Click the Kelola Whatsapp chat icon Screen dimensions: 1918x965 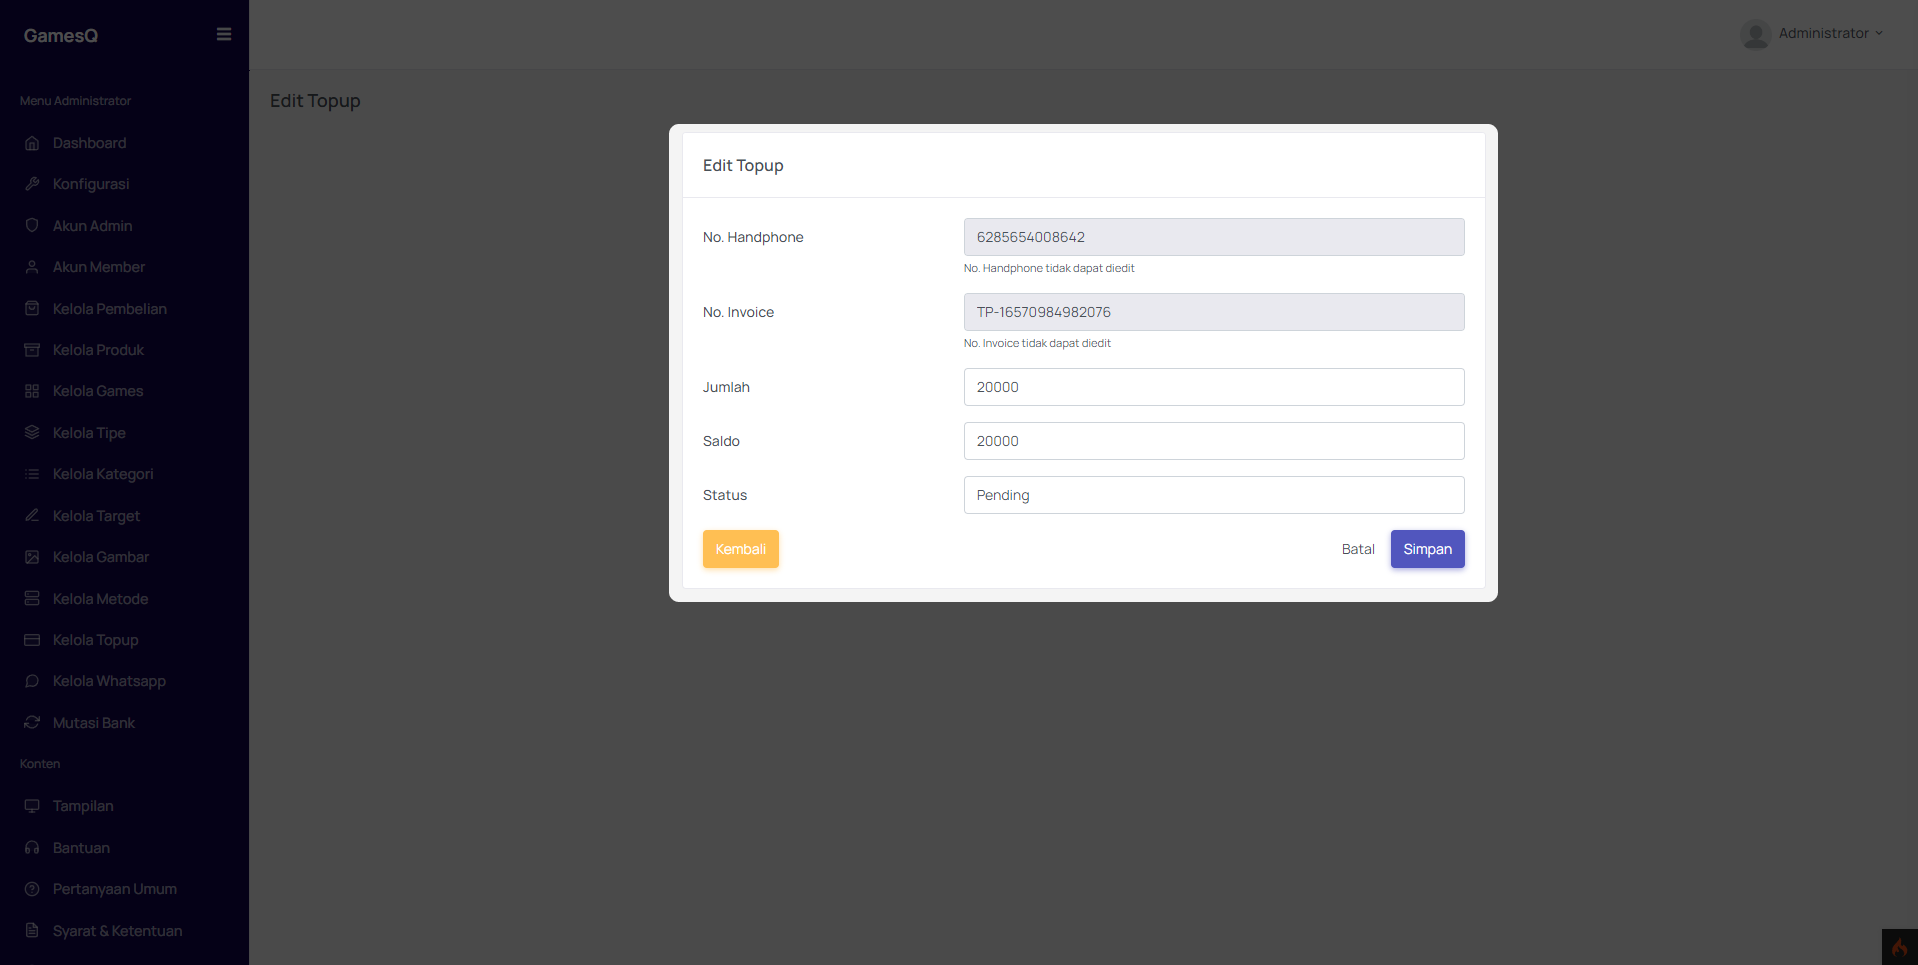32,681
